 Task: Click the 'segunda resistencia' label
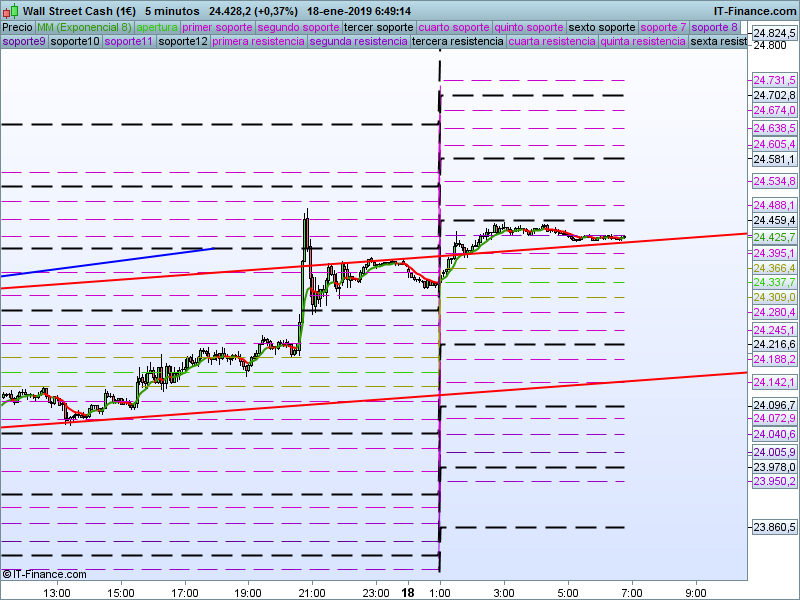pos(358,41)
